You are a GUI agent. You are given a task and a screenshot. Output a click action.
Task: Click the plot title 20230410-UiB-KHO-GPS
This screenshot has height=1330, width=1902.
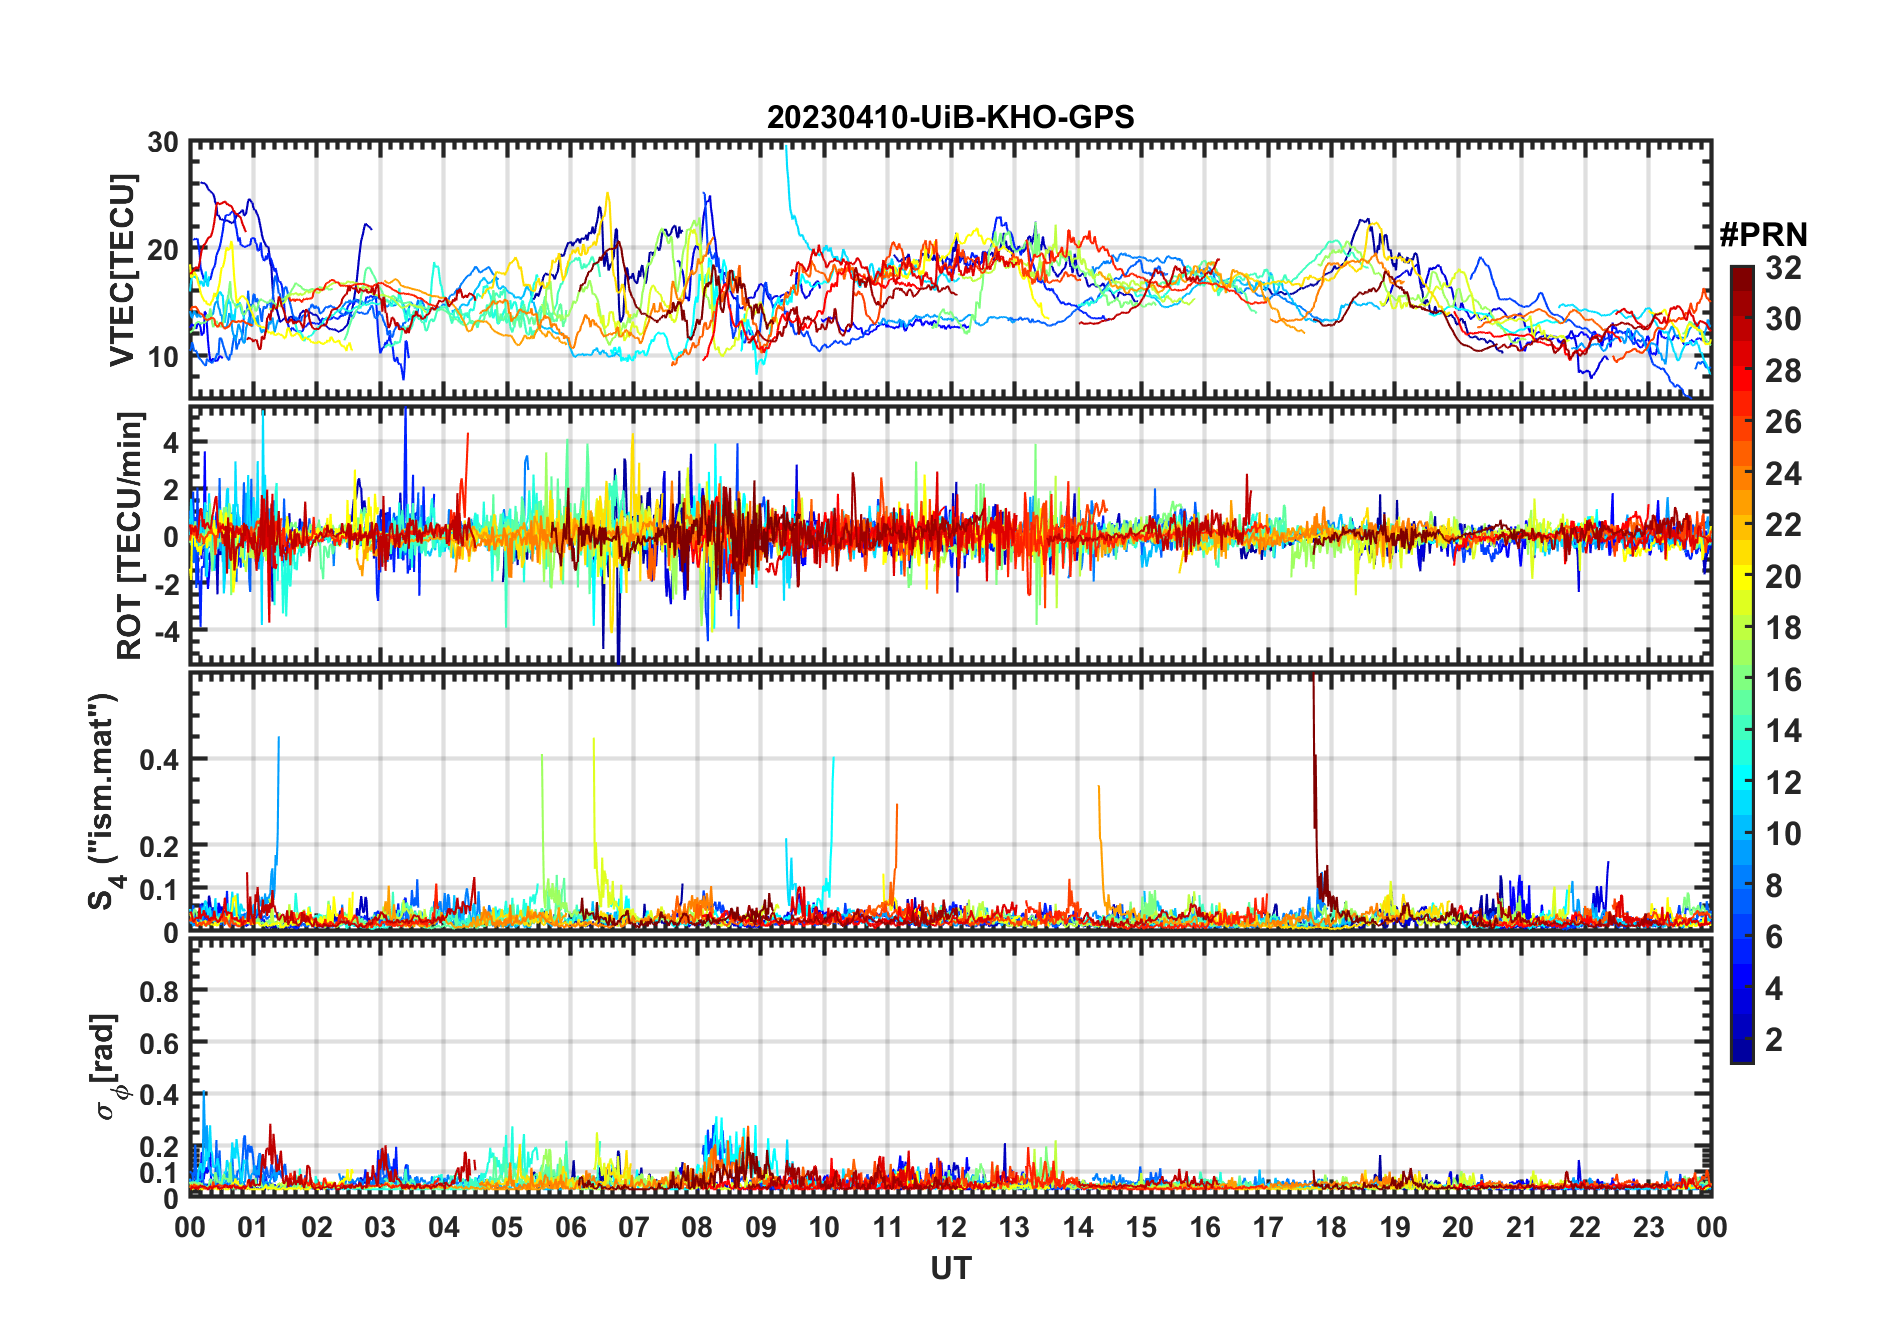pos(950,118)
